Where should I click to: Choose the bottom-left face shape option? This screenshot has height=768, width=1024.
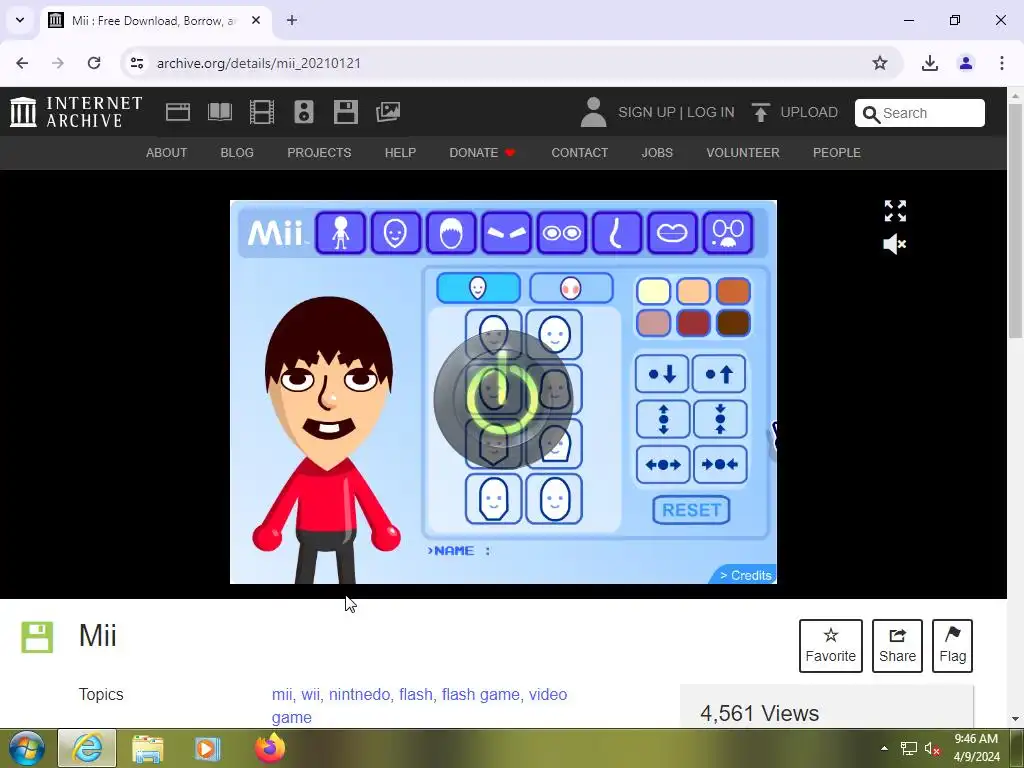pyautogui.click(x=493, y=500)
